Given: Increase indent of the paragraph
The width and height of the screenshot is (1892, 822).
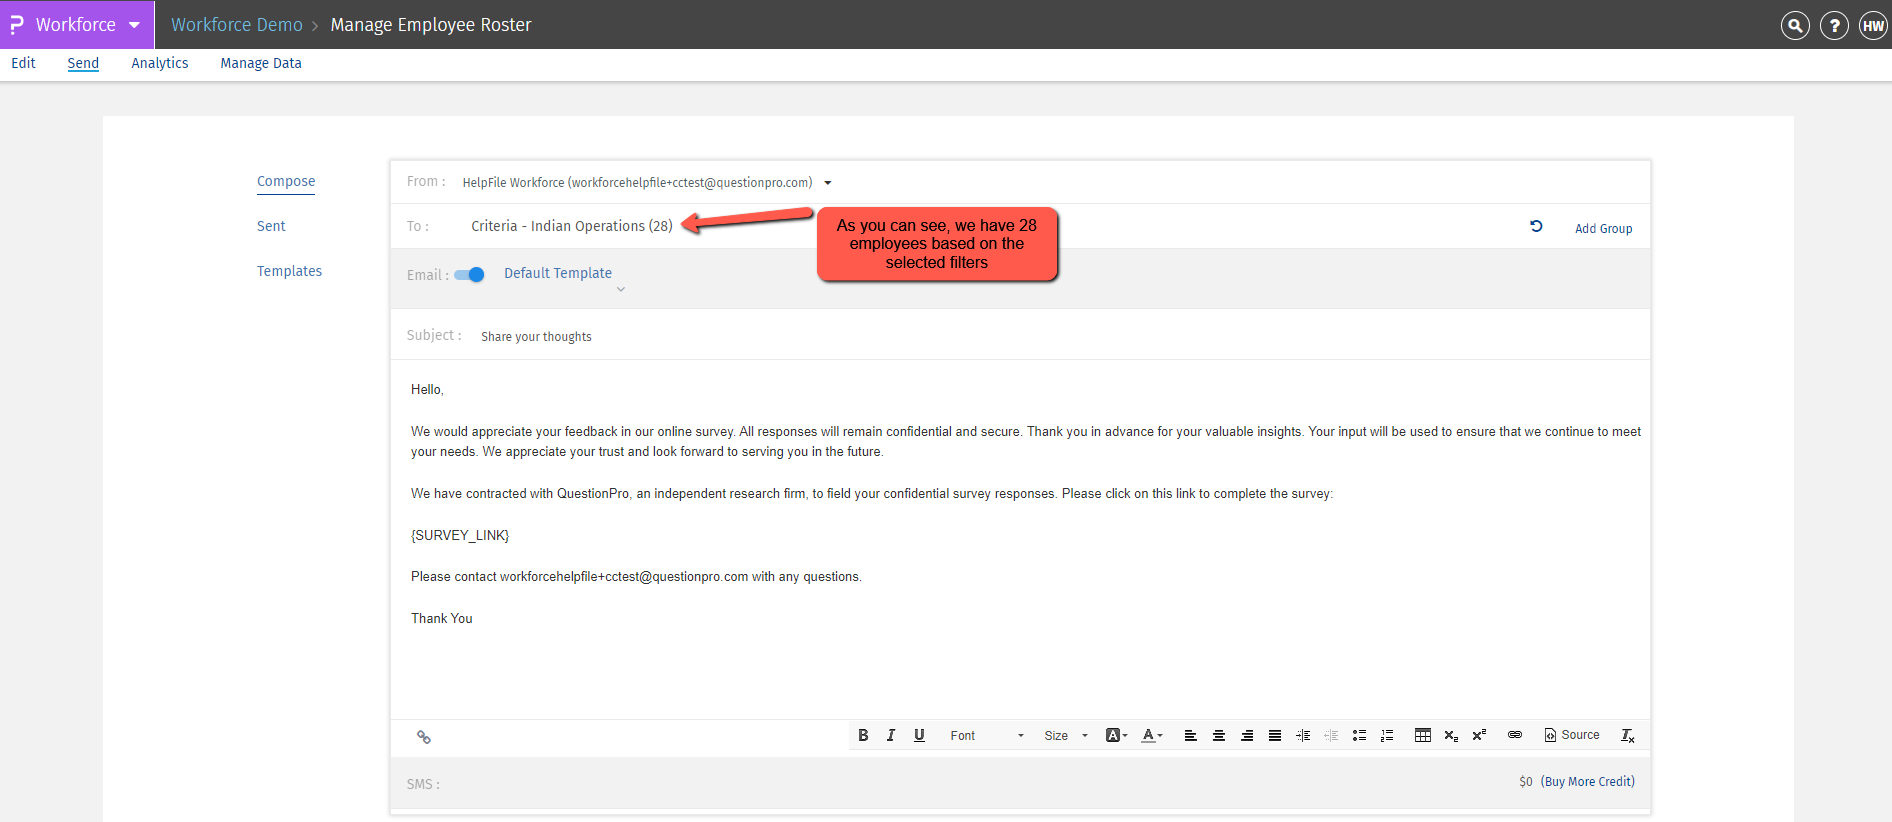Looking at the screenshot, I should pos(1302,735).
